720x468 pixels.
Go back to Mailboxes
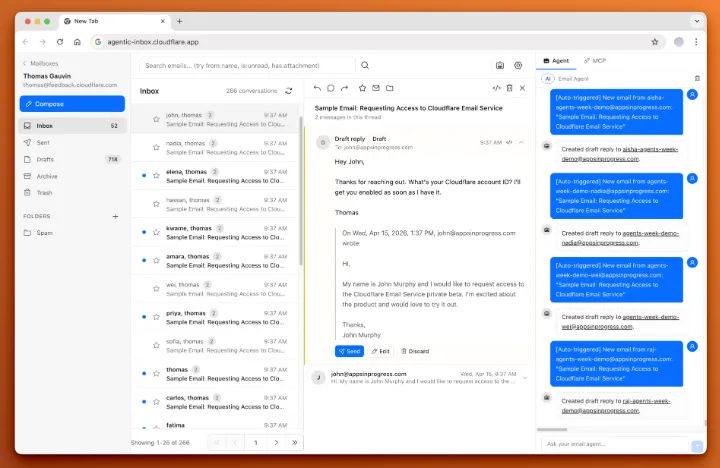tap(40, 63)
